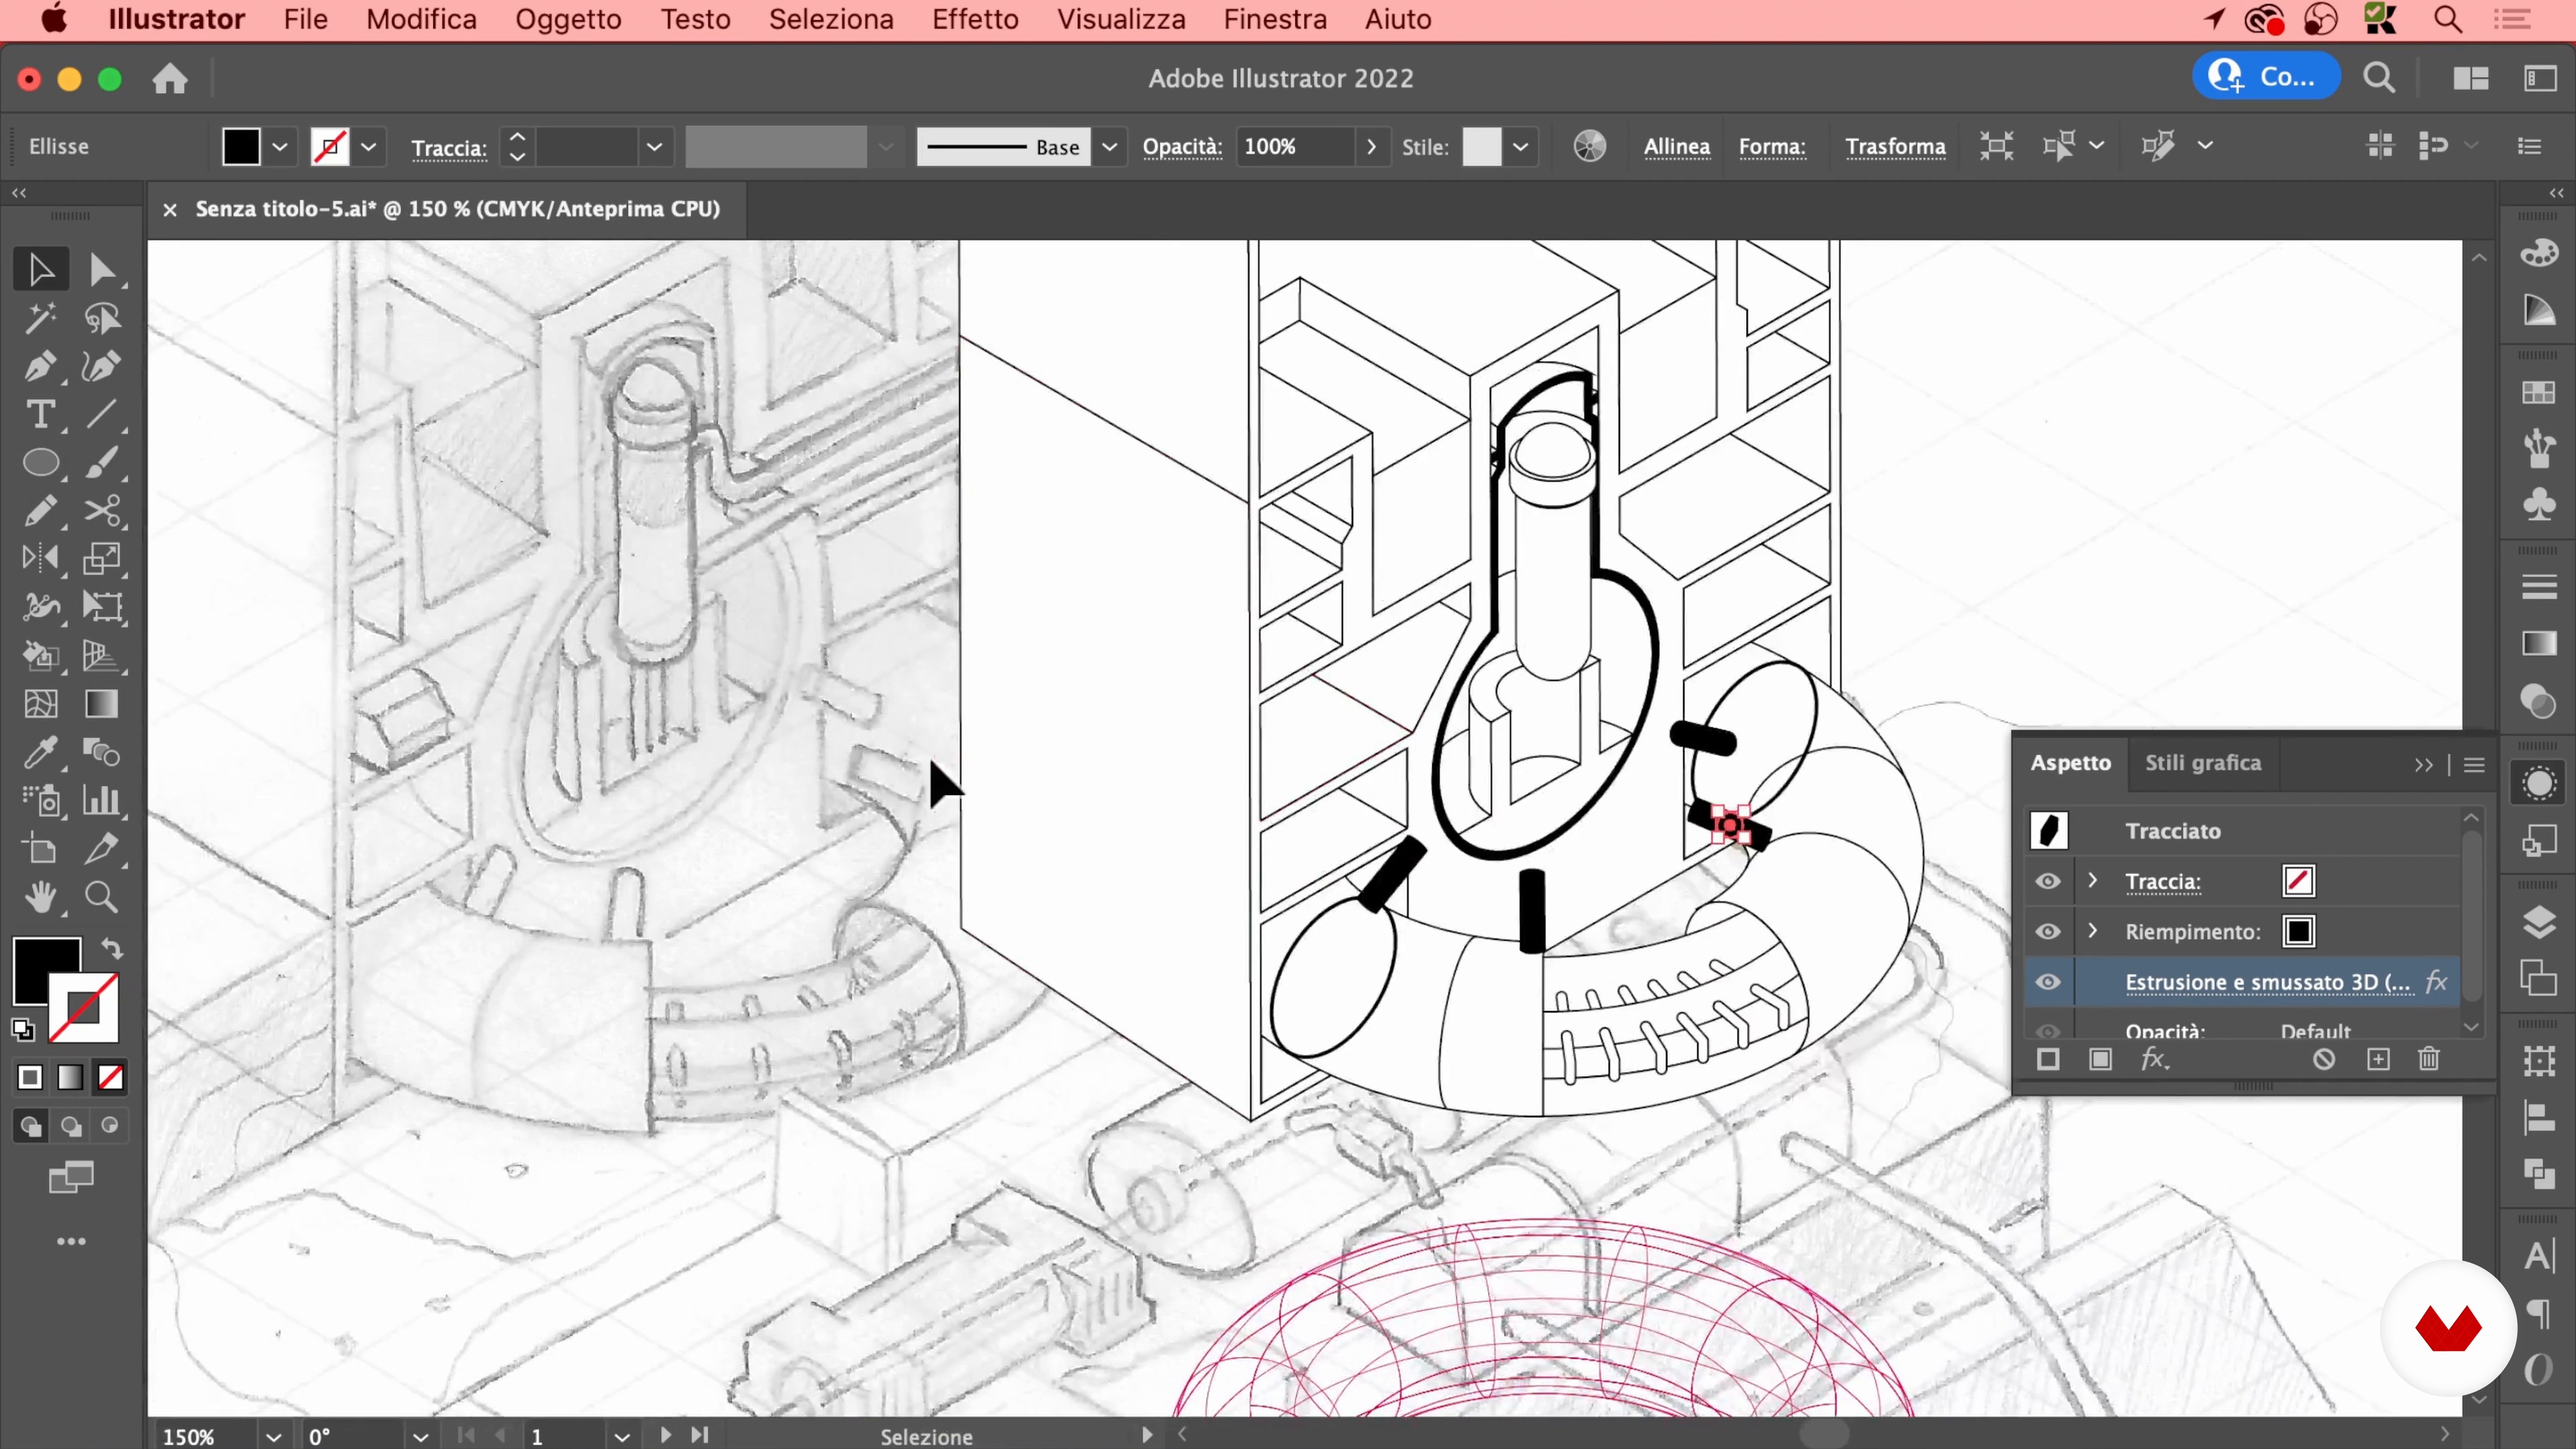Screen dimensions: 2576x1449
Task: Open the Visualizza menu
Action: 1121,19
